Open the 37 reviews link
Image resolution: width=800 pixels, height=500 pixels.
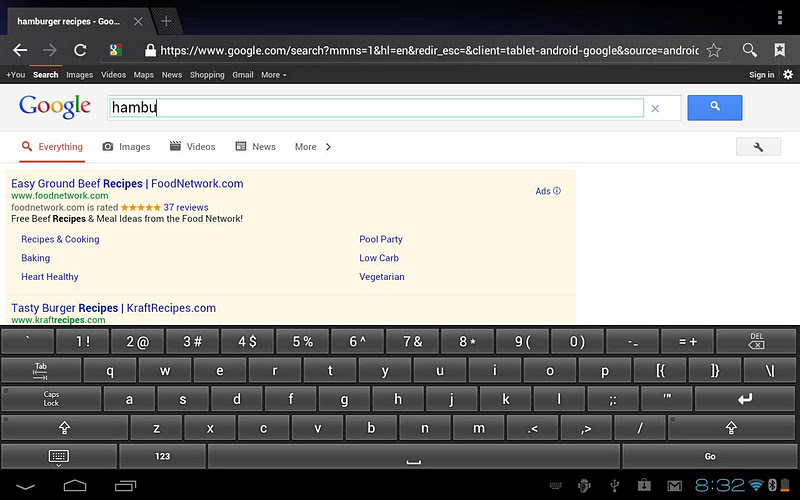(x=186, y=208)
